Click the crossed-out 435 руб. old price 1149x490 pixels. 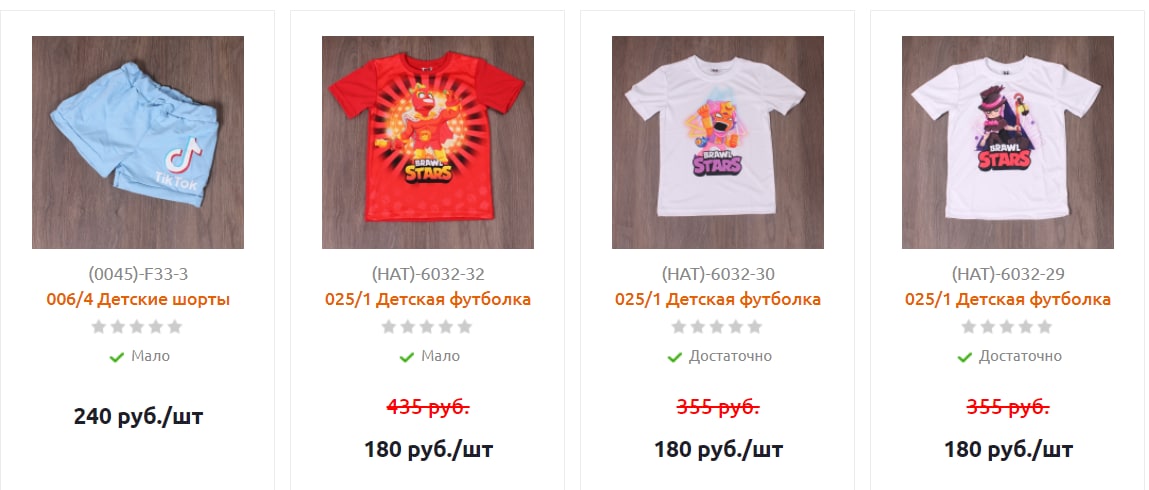point(428,407)
